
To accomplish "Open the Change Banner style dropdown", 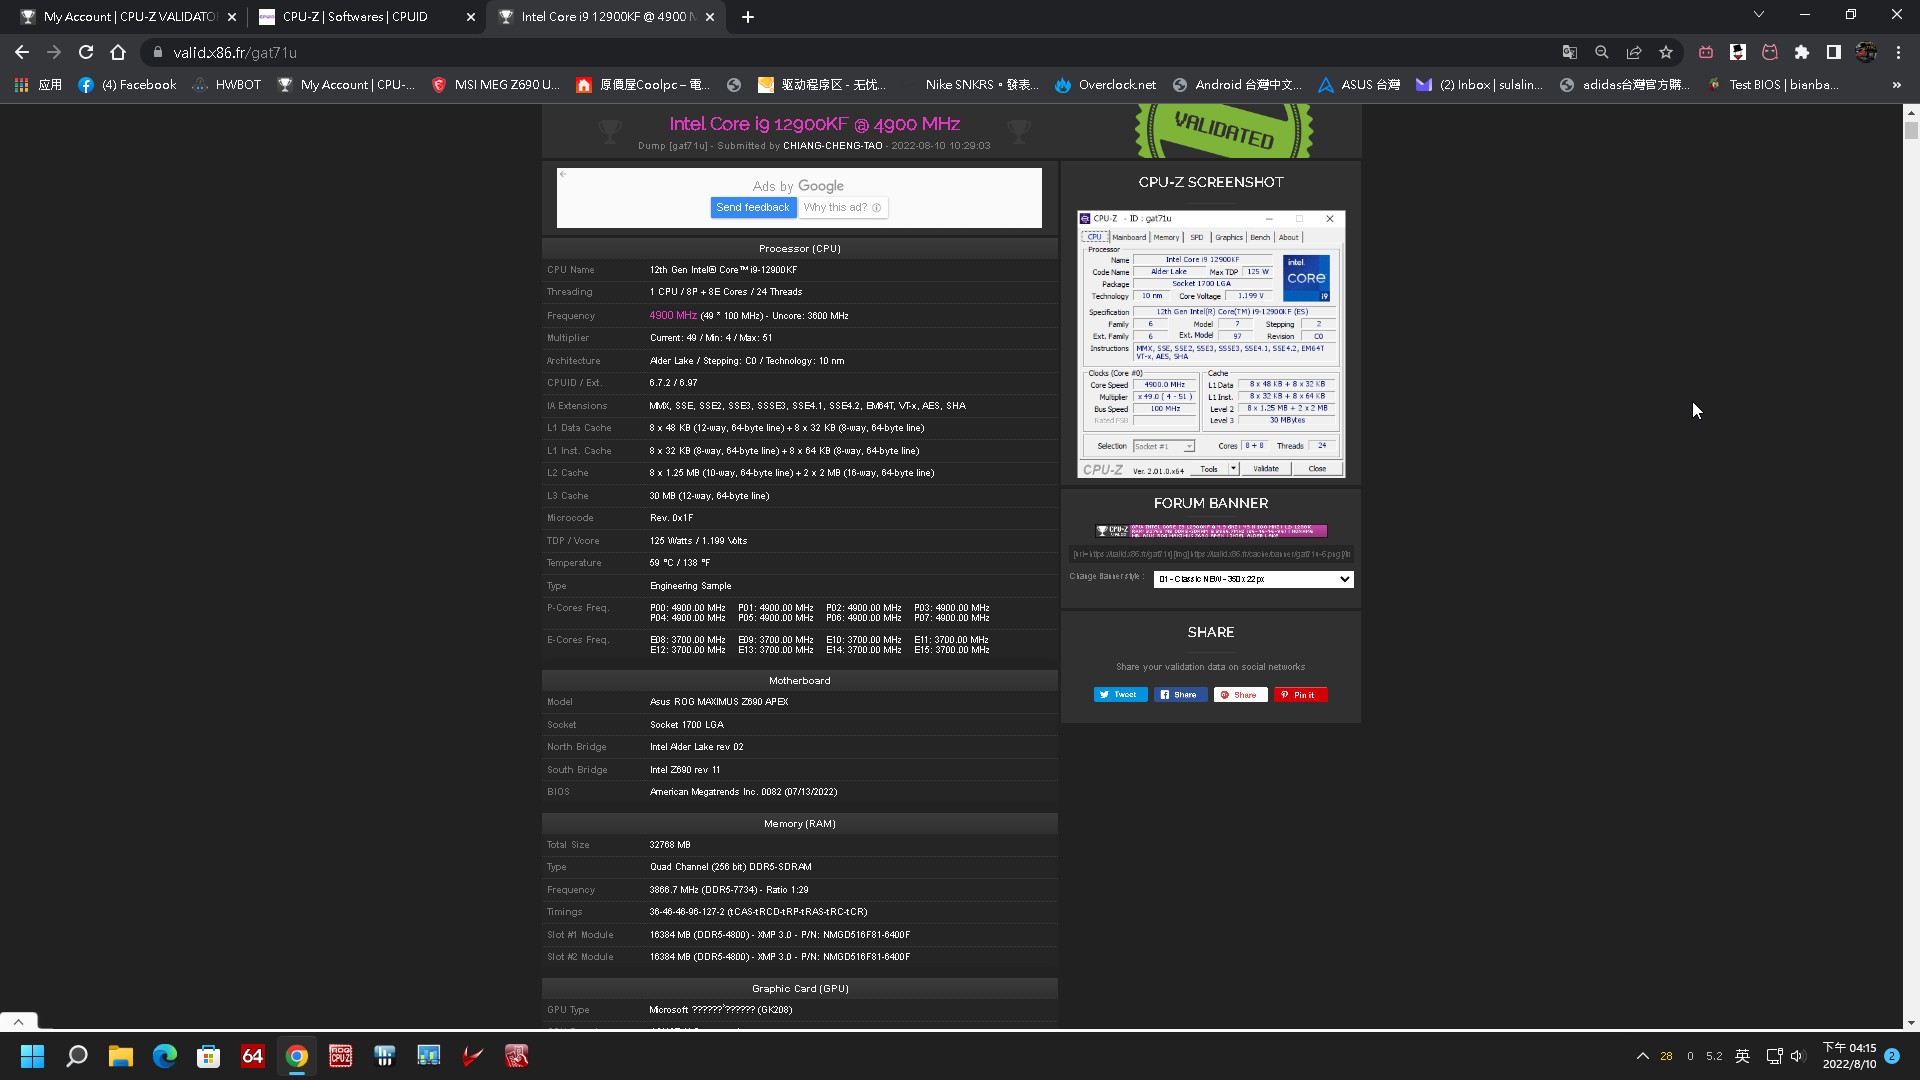I will 1253,579.
